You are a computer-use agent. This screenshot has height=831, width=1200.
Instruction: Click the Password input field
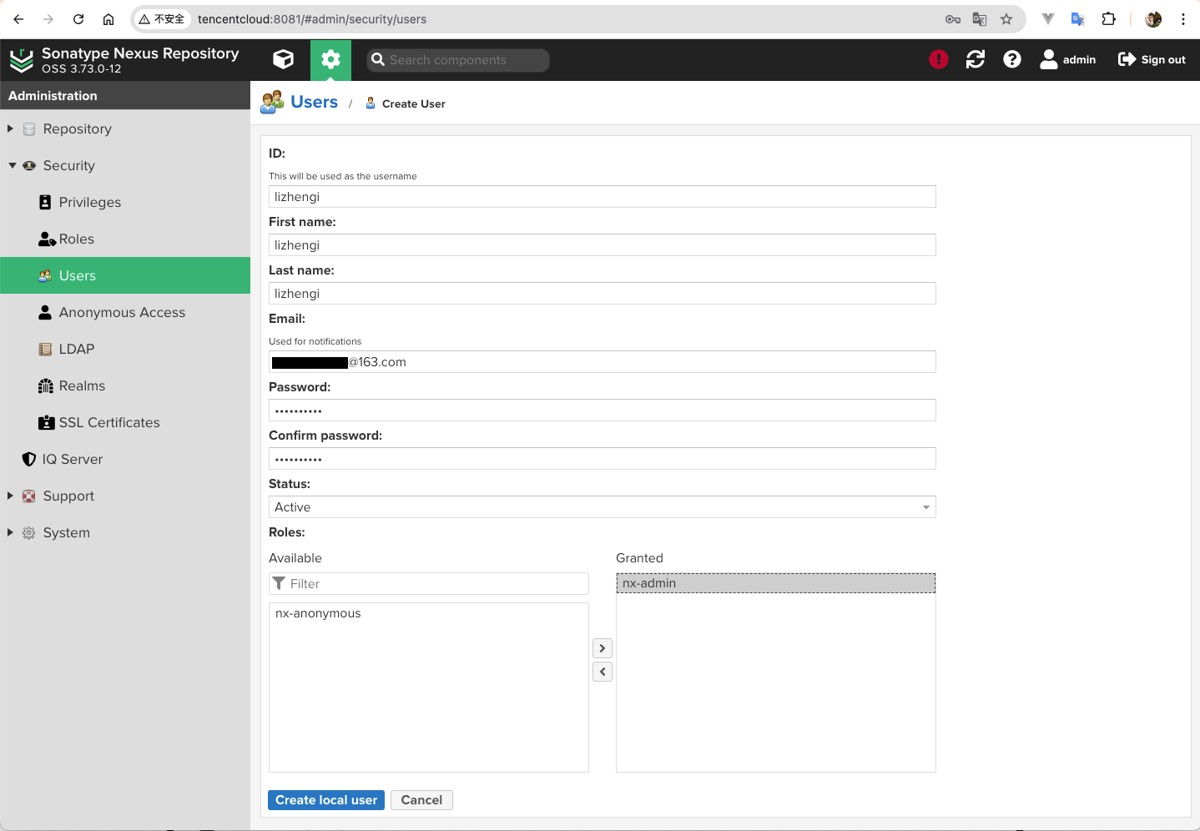click(x=602, y=410)
